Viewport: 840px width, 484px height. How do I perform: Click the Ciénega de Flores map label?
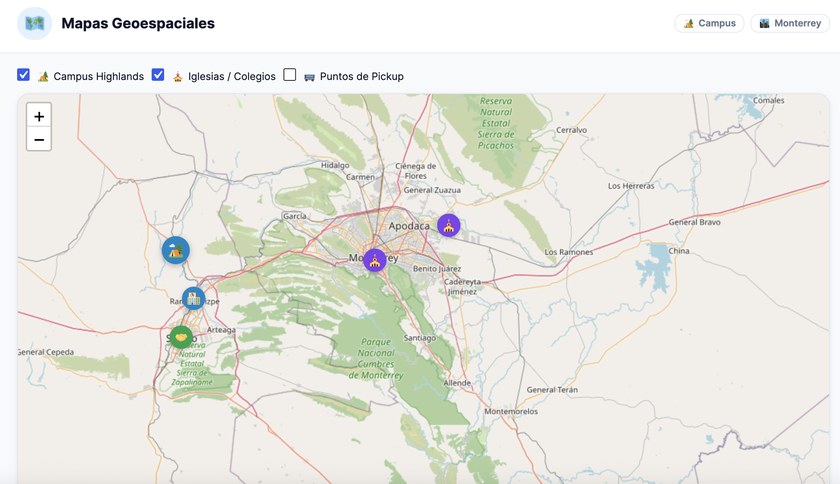pyautogui.click(x=416, y=171)
